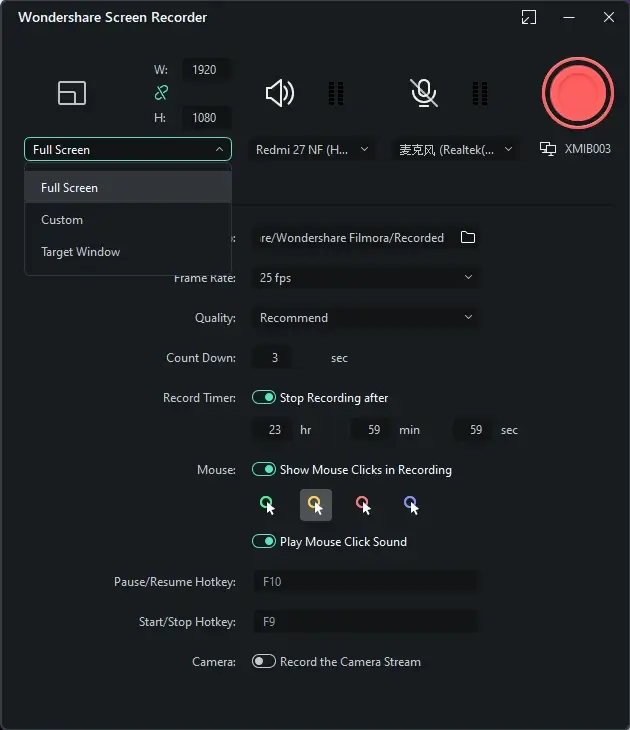630x730 pixels.
Task: Toggle Play Mouse Click Sound
Action: 264,541
